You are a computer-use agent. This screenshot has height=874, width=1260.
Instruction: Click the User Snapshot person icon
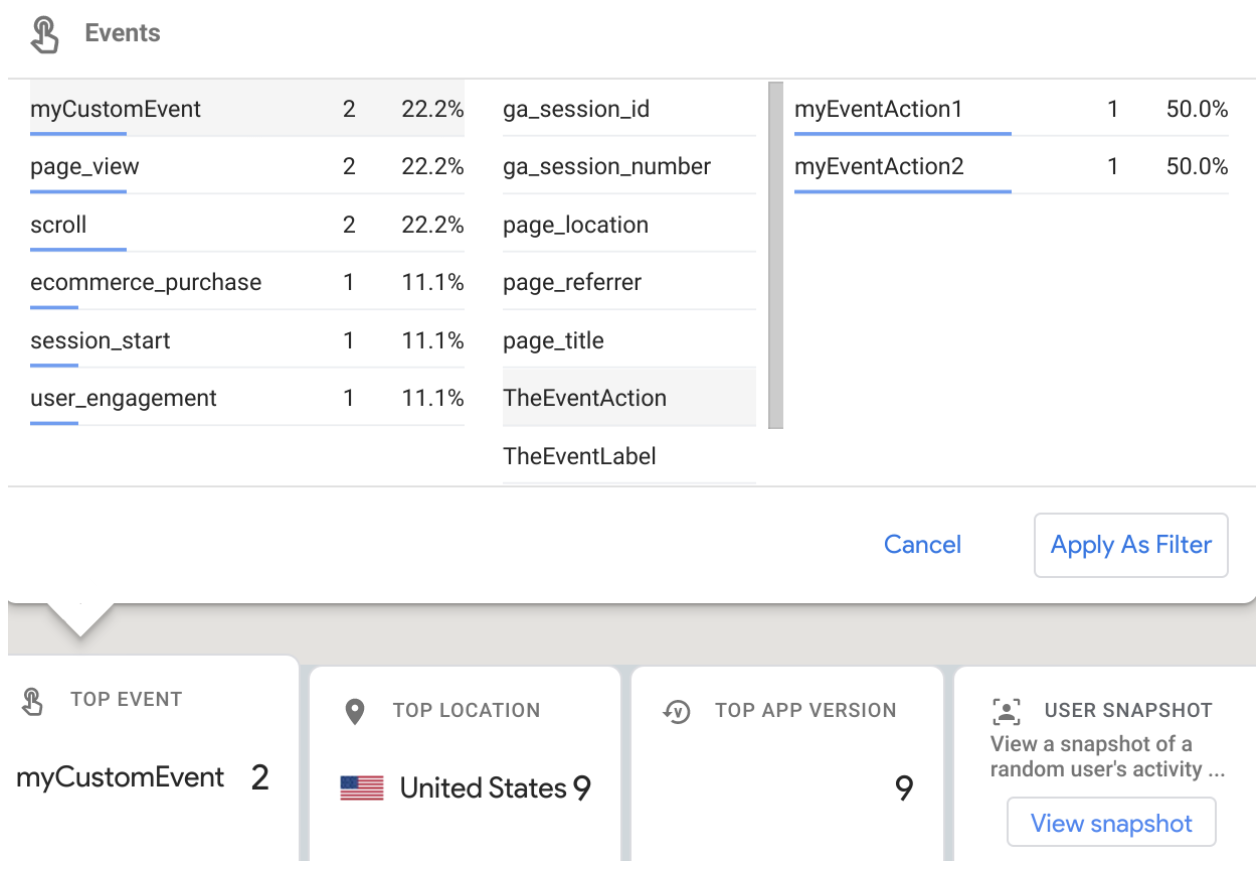pos(1005,711)
